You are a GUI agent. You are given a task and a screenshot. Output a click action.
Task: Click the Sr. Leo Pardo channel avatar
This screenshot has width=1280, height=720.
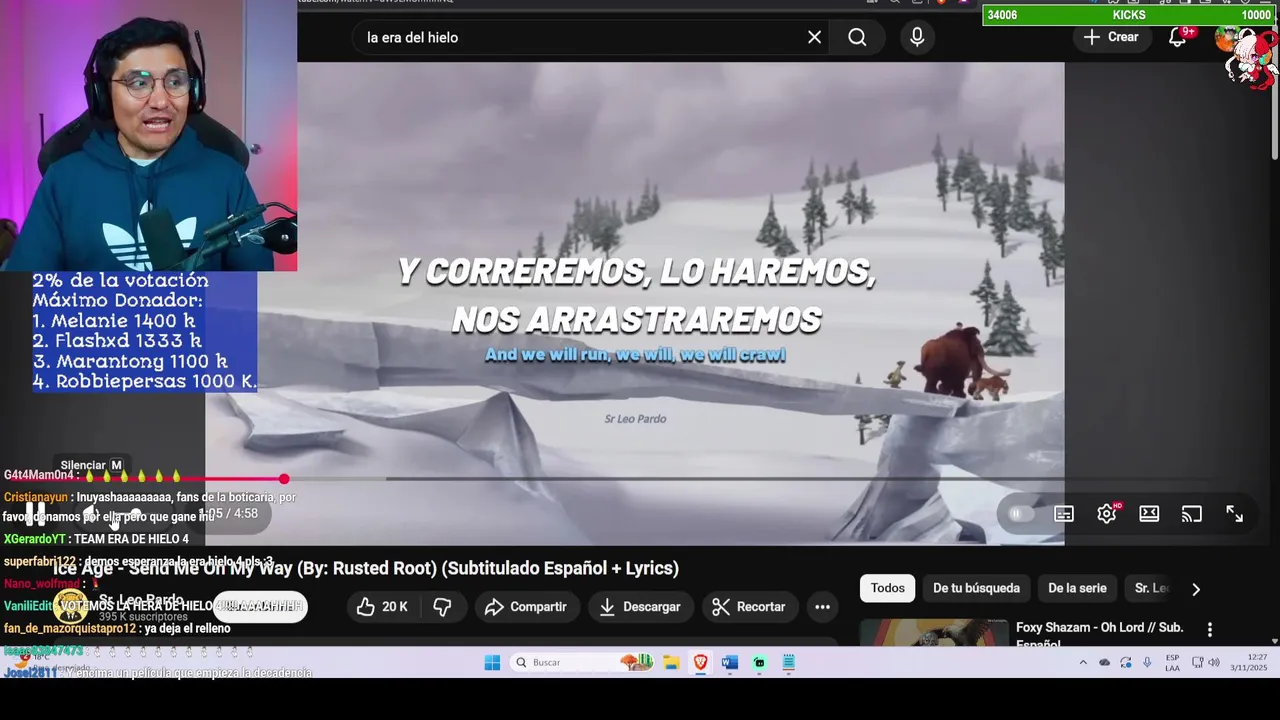[x=70, y=606]
